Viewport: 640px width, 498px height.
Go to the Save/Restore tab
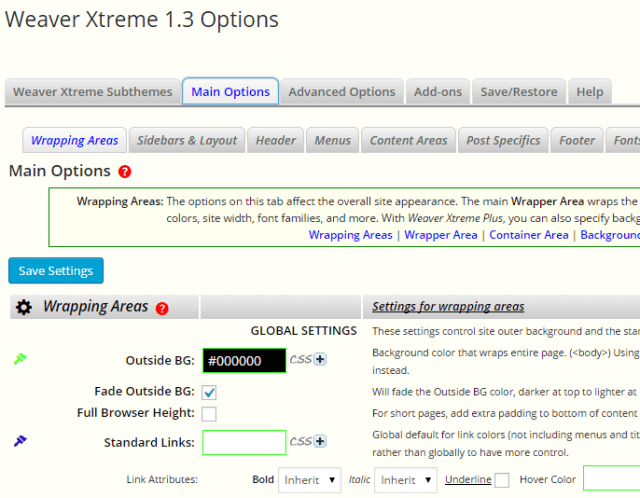(x=519, y=91)
